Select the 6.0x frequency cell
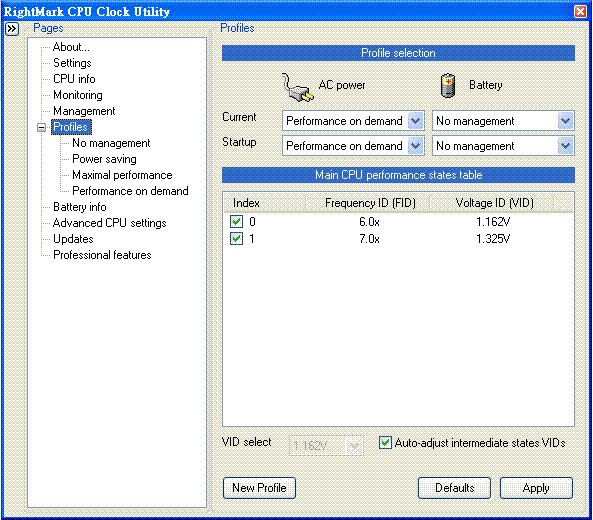This screenshot has height=520, width=593. point(369,222)
